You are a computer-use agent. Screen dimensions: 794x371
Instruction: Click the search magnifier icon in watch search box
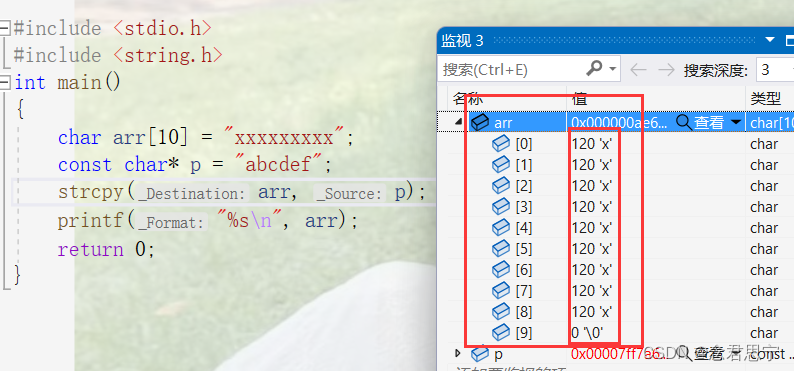click(x=595, y=68)
